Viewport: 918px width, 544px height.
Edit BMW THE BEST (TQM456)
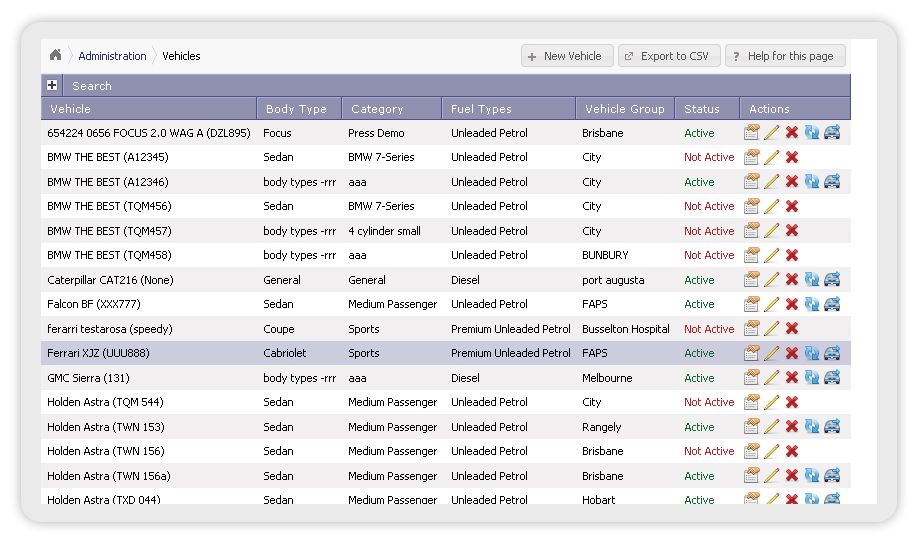(772, 206)
